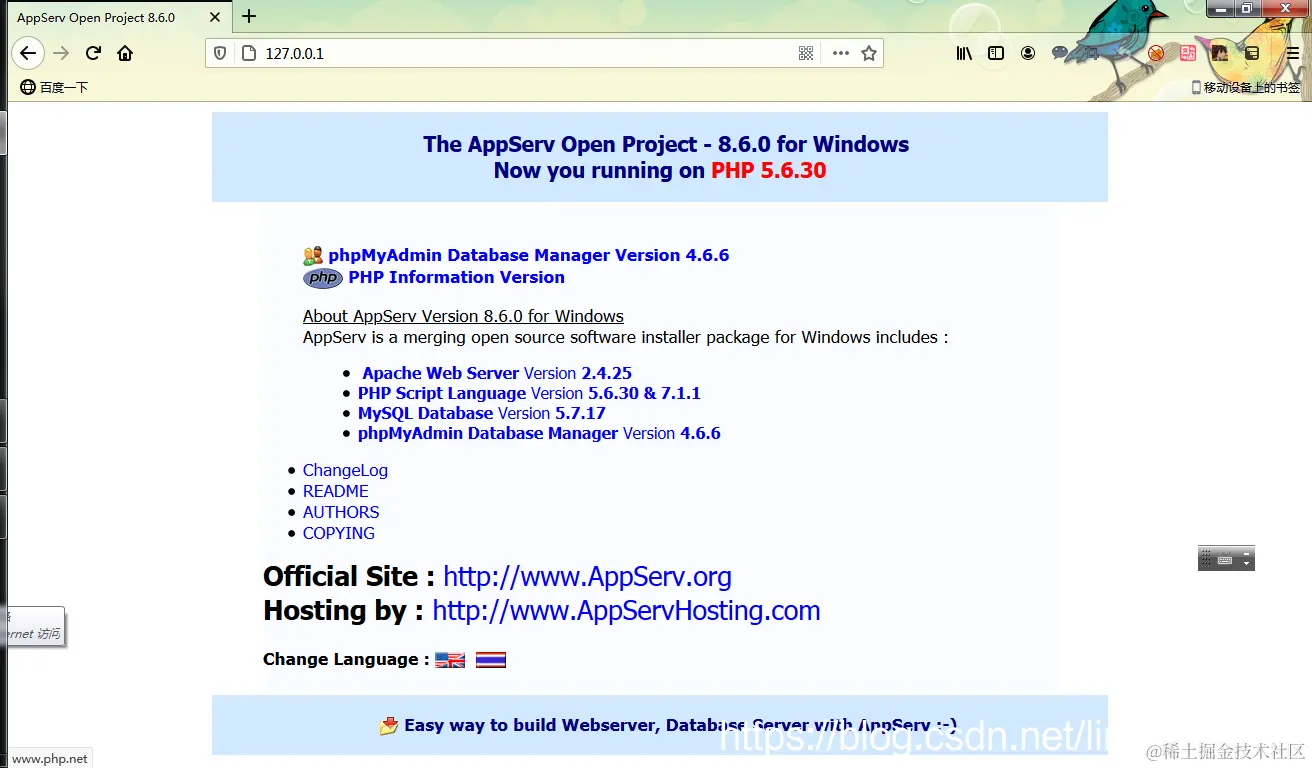Go back with the browser back arrow
Screen dimensions: 1312x768
tap(28, 53)
